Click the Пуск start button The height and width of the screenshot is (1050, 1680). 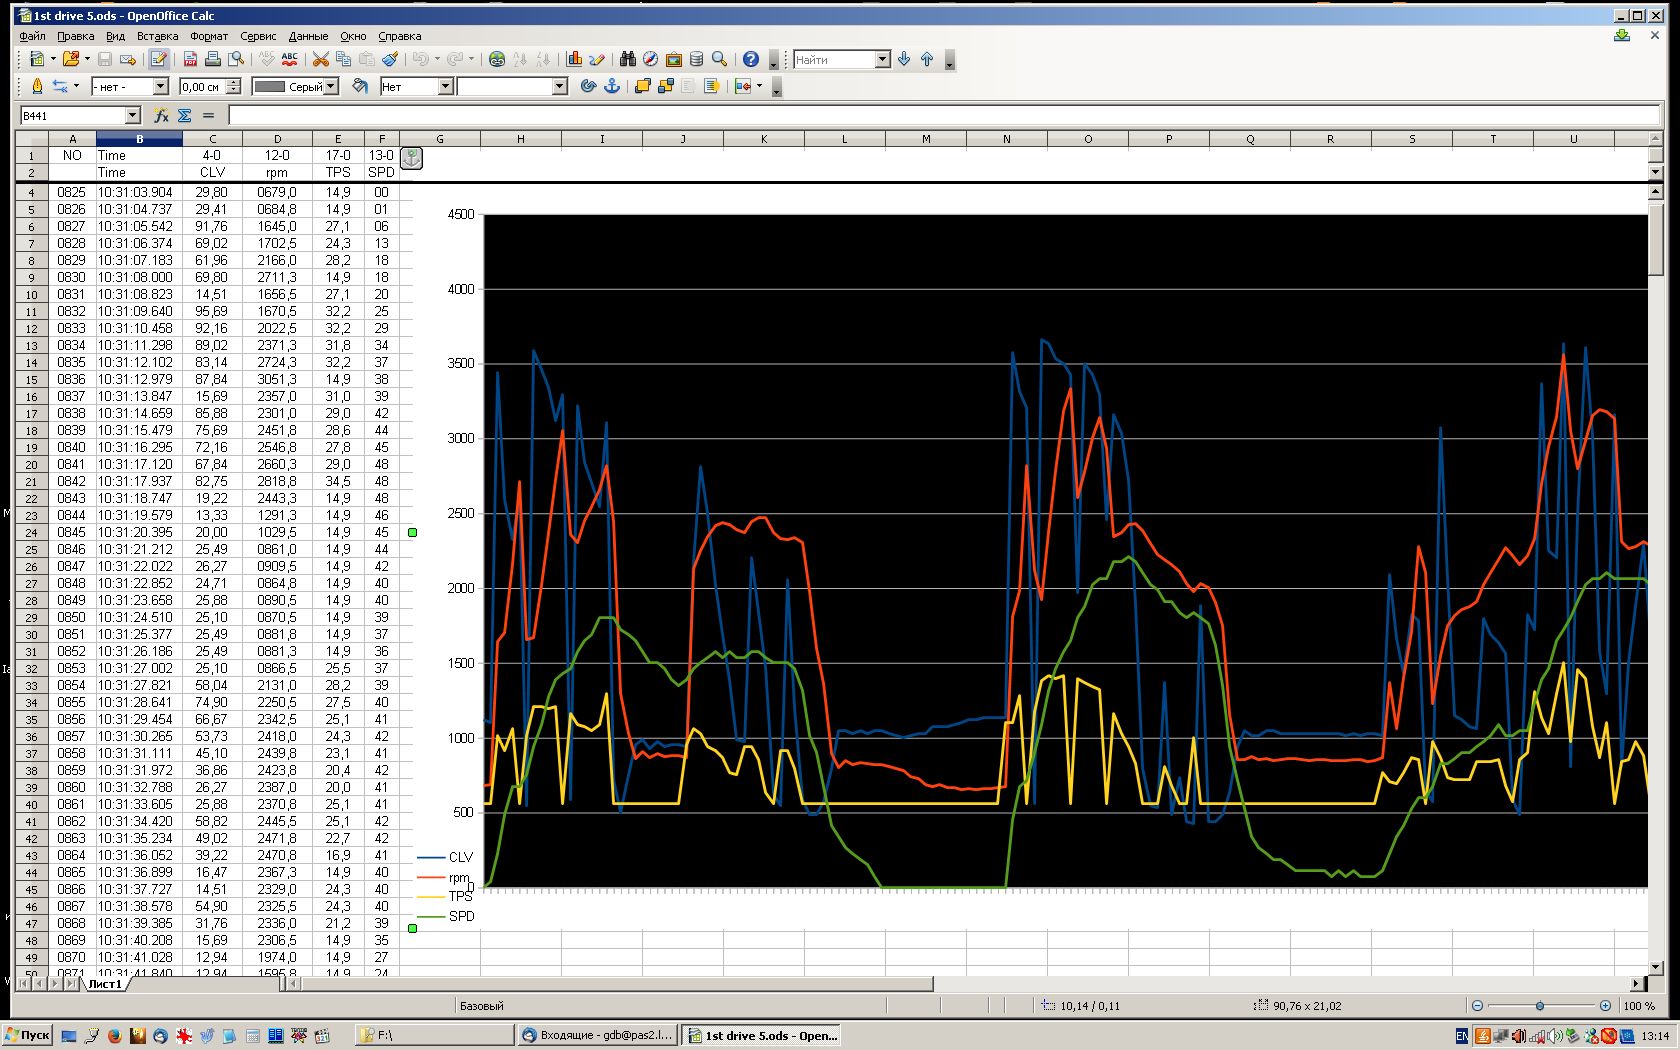[x=28, y=1035]
